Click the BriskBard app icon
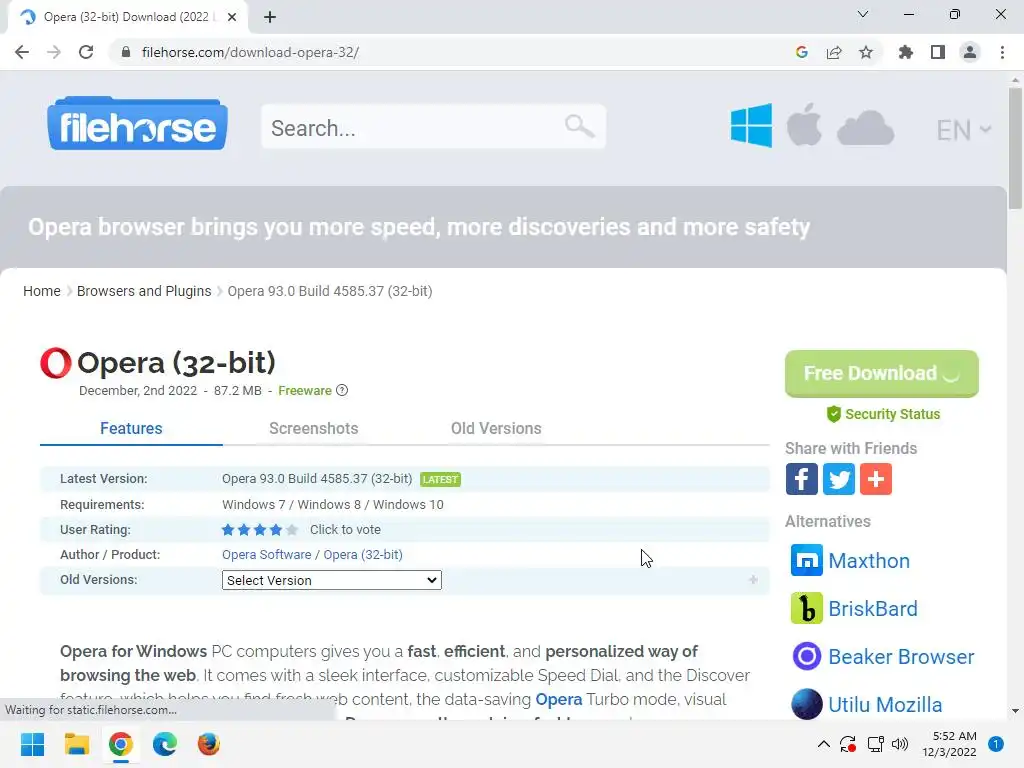This screenshot has height=768, width=1024. click(x=807, y=609)
